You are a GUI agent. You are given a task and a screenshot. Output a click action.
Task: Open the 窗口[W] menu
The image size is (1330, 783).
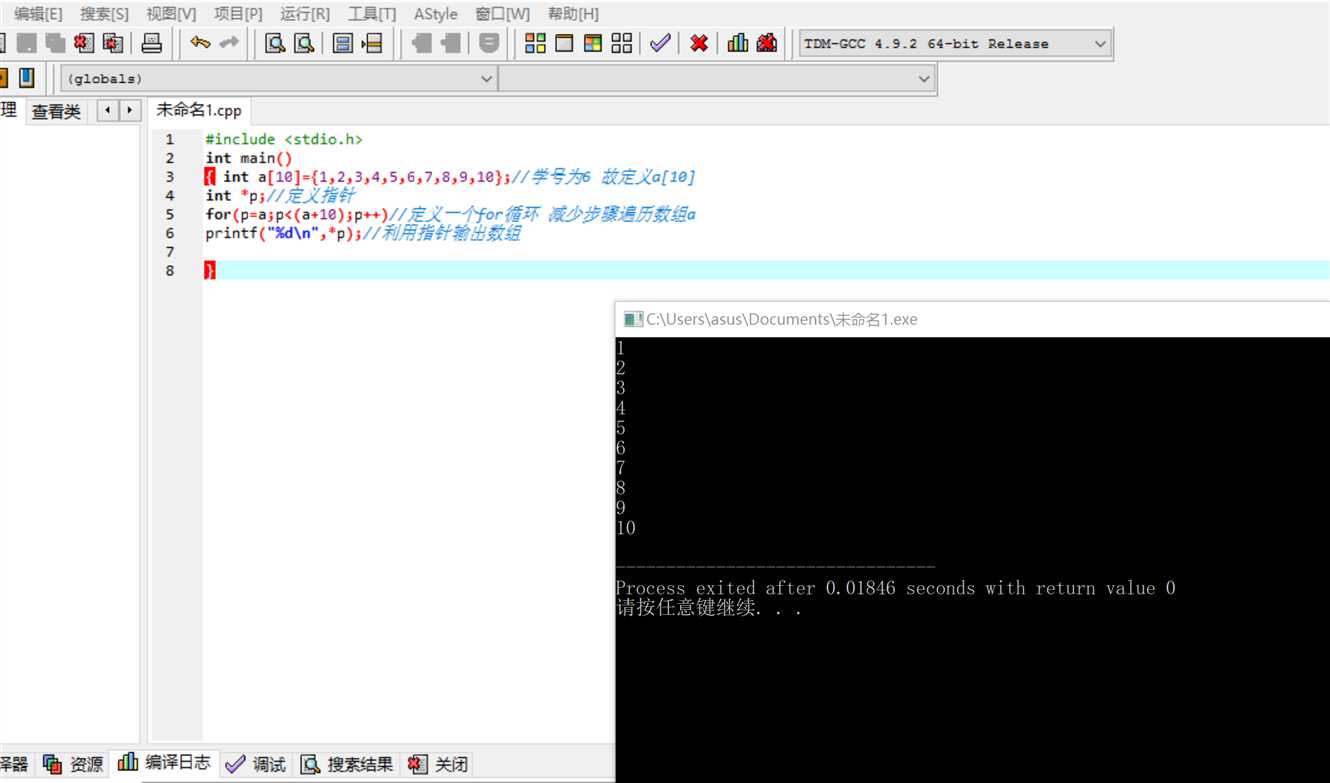[503, 13]
